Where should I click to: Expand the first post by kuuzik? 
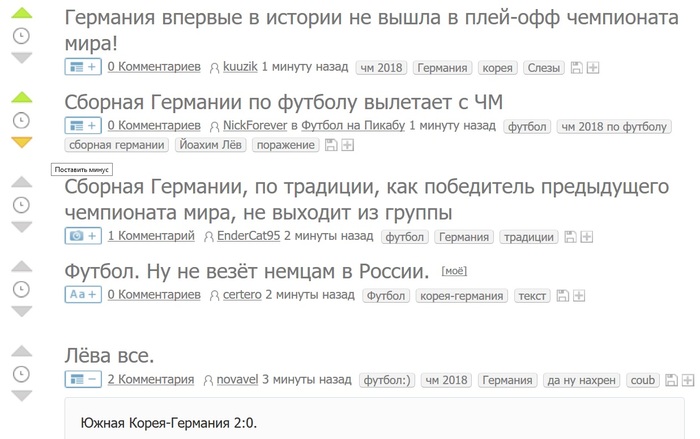[83, 67]
